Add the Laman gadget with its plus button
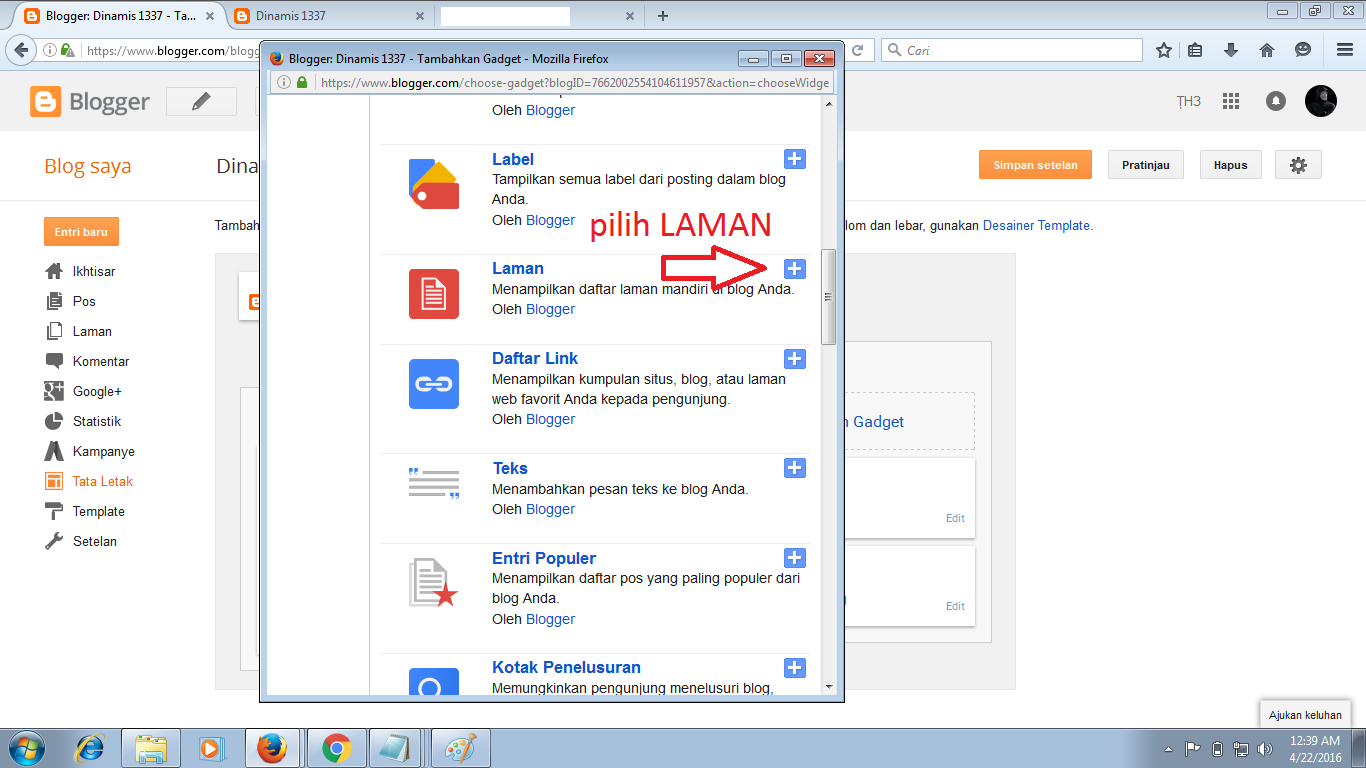 point(794,268)
